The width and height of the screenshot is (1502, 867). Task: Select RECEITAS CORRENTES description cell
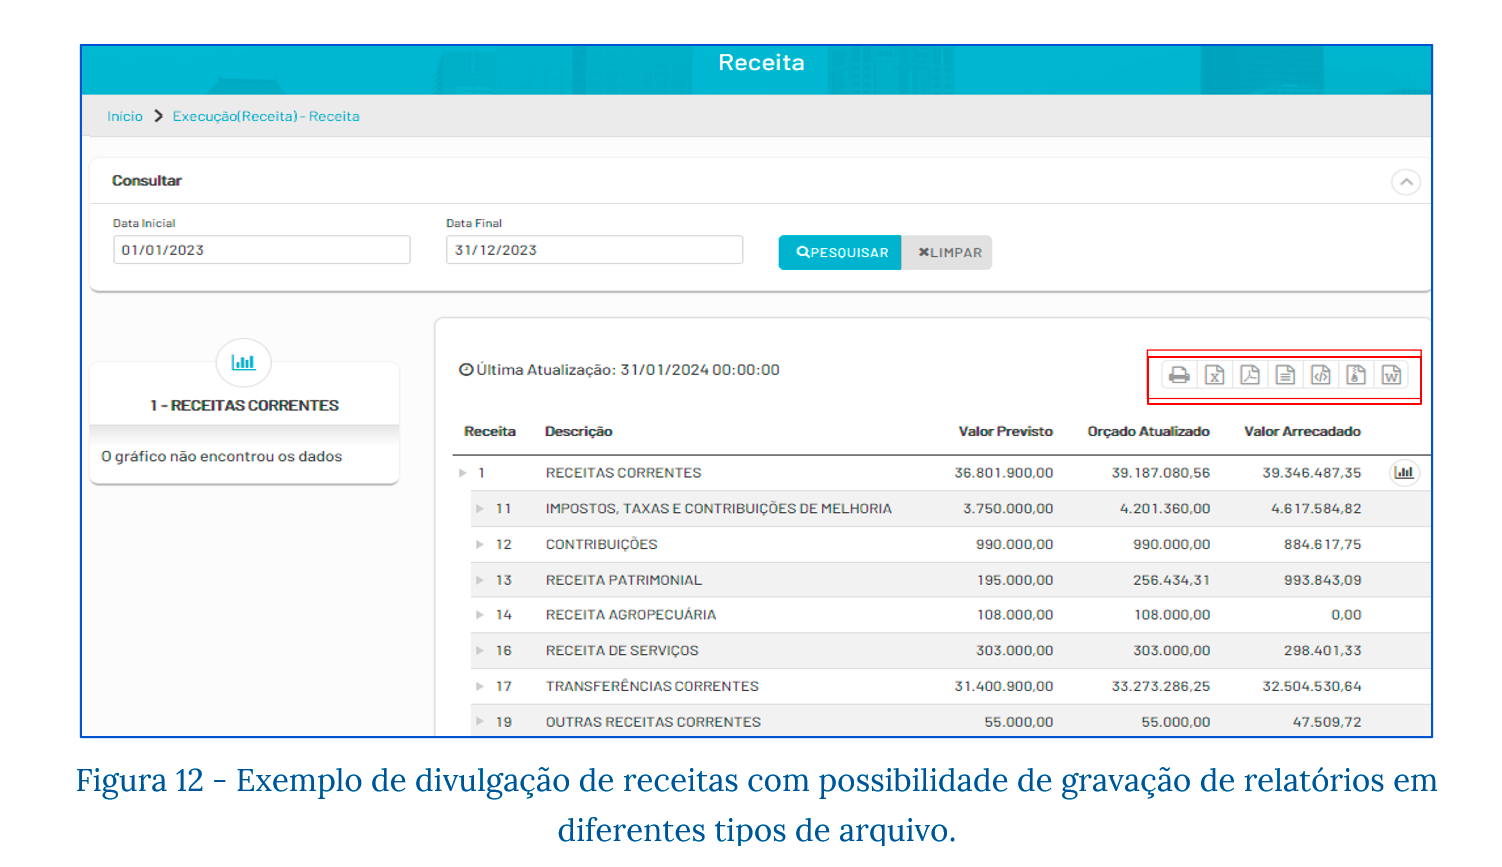pos(624,473)
